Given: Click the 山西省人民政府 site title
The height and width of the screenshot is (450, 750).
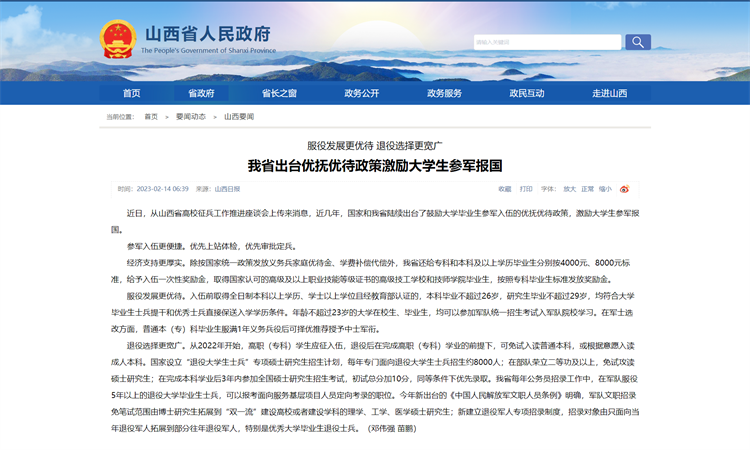Looking at the screenshot, I should [x=207, y=34].
